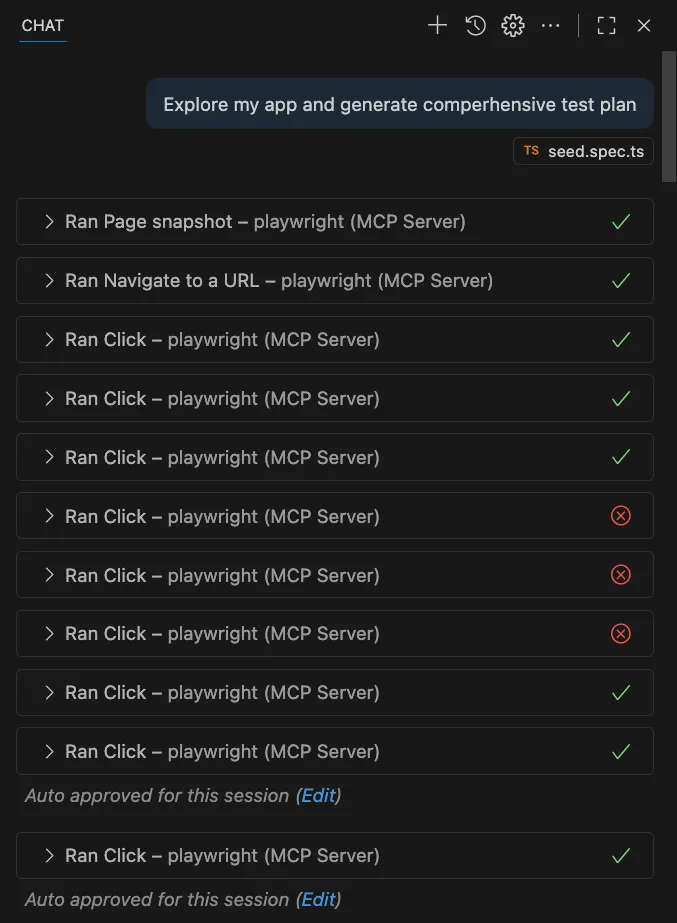Screen dimensions: 677x923
Task: Start a new chat with plus icon
Action: tap(437, 26)
